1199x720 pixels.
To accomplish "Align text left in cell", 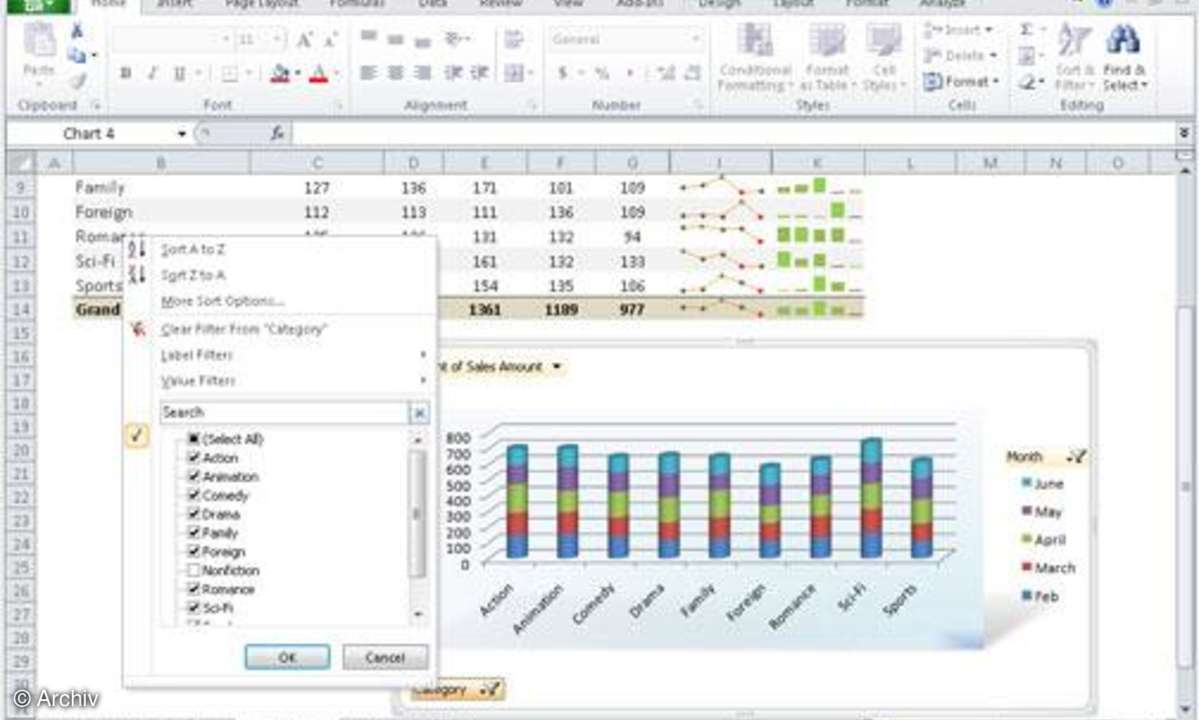I will tap(369, 73).
